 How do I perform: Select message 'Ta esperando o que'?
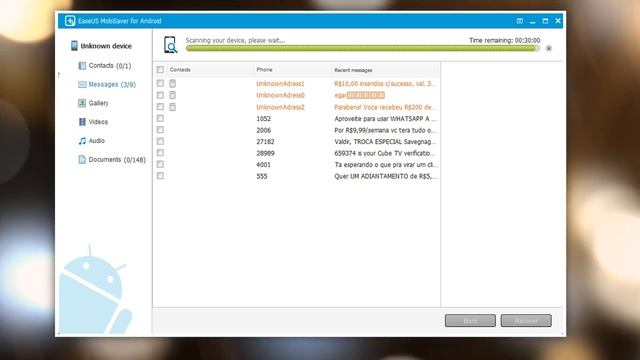click(x=386, y=165)
